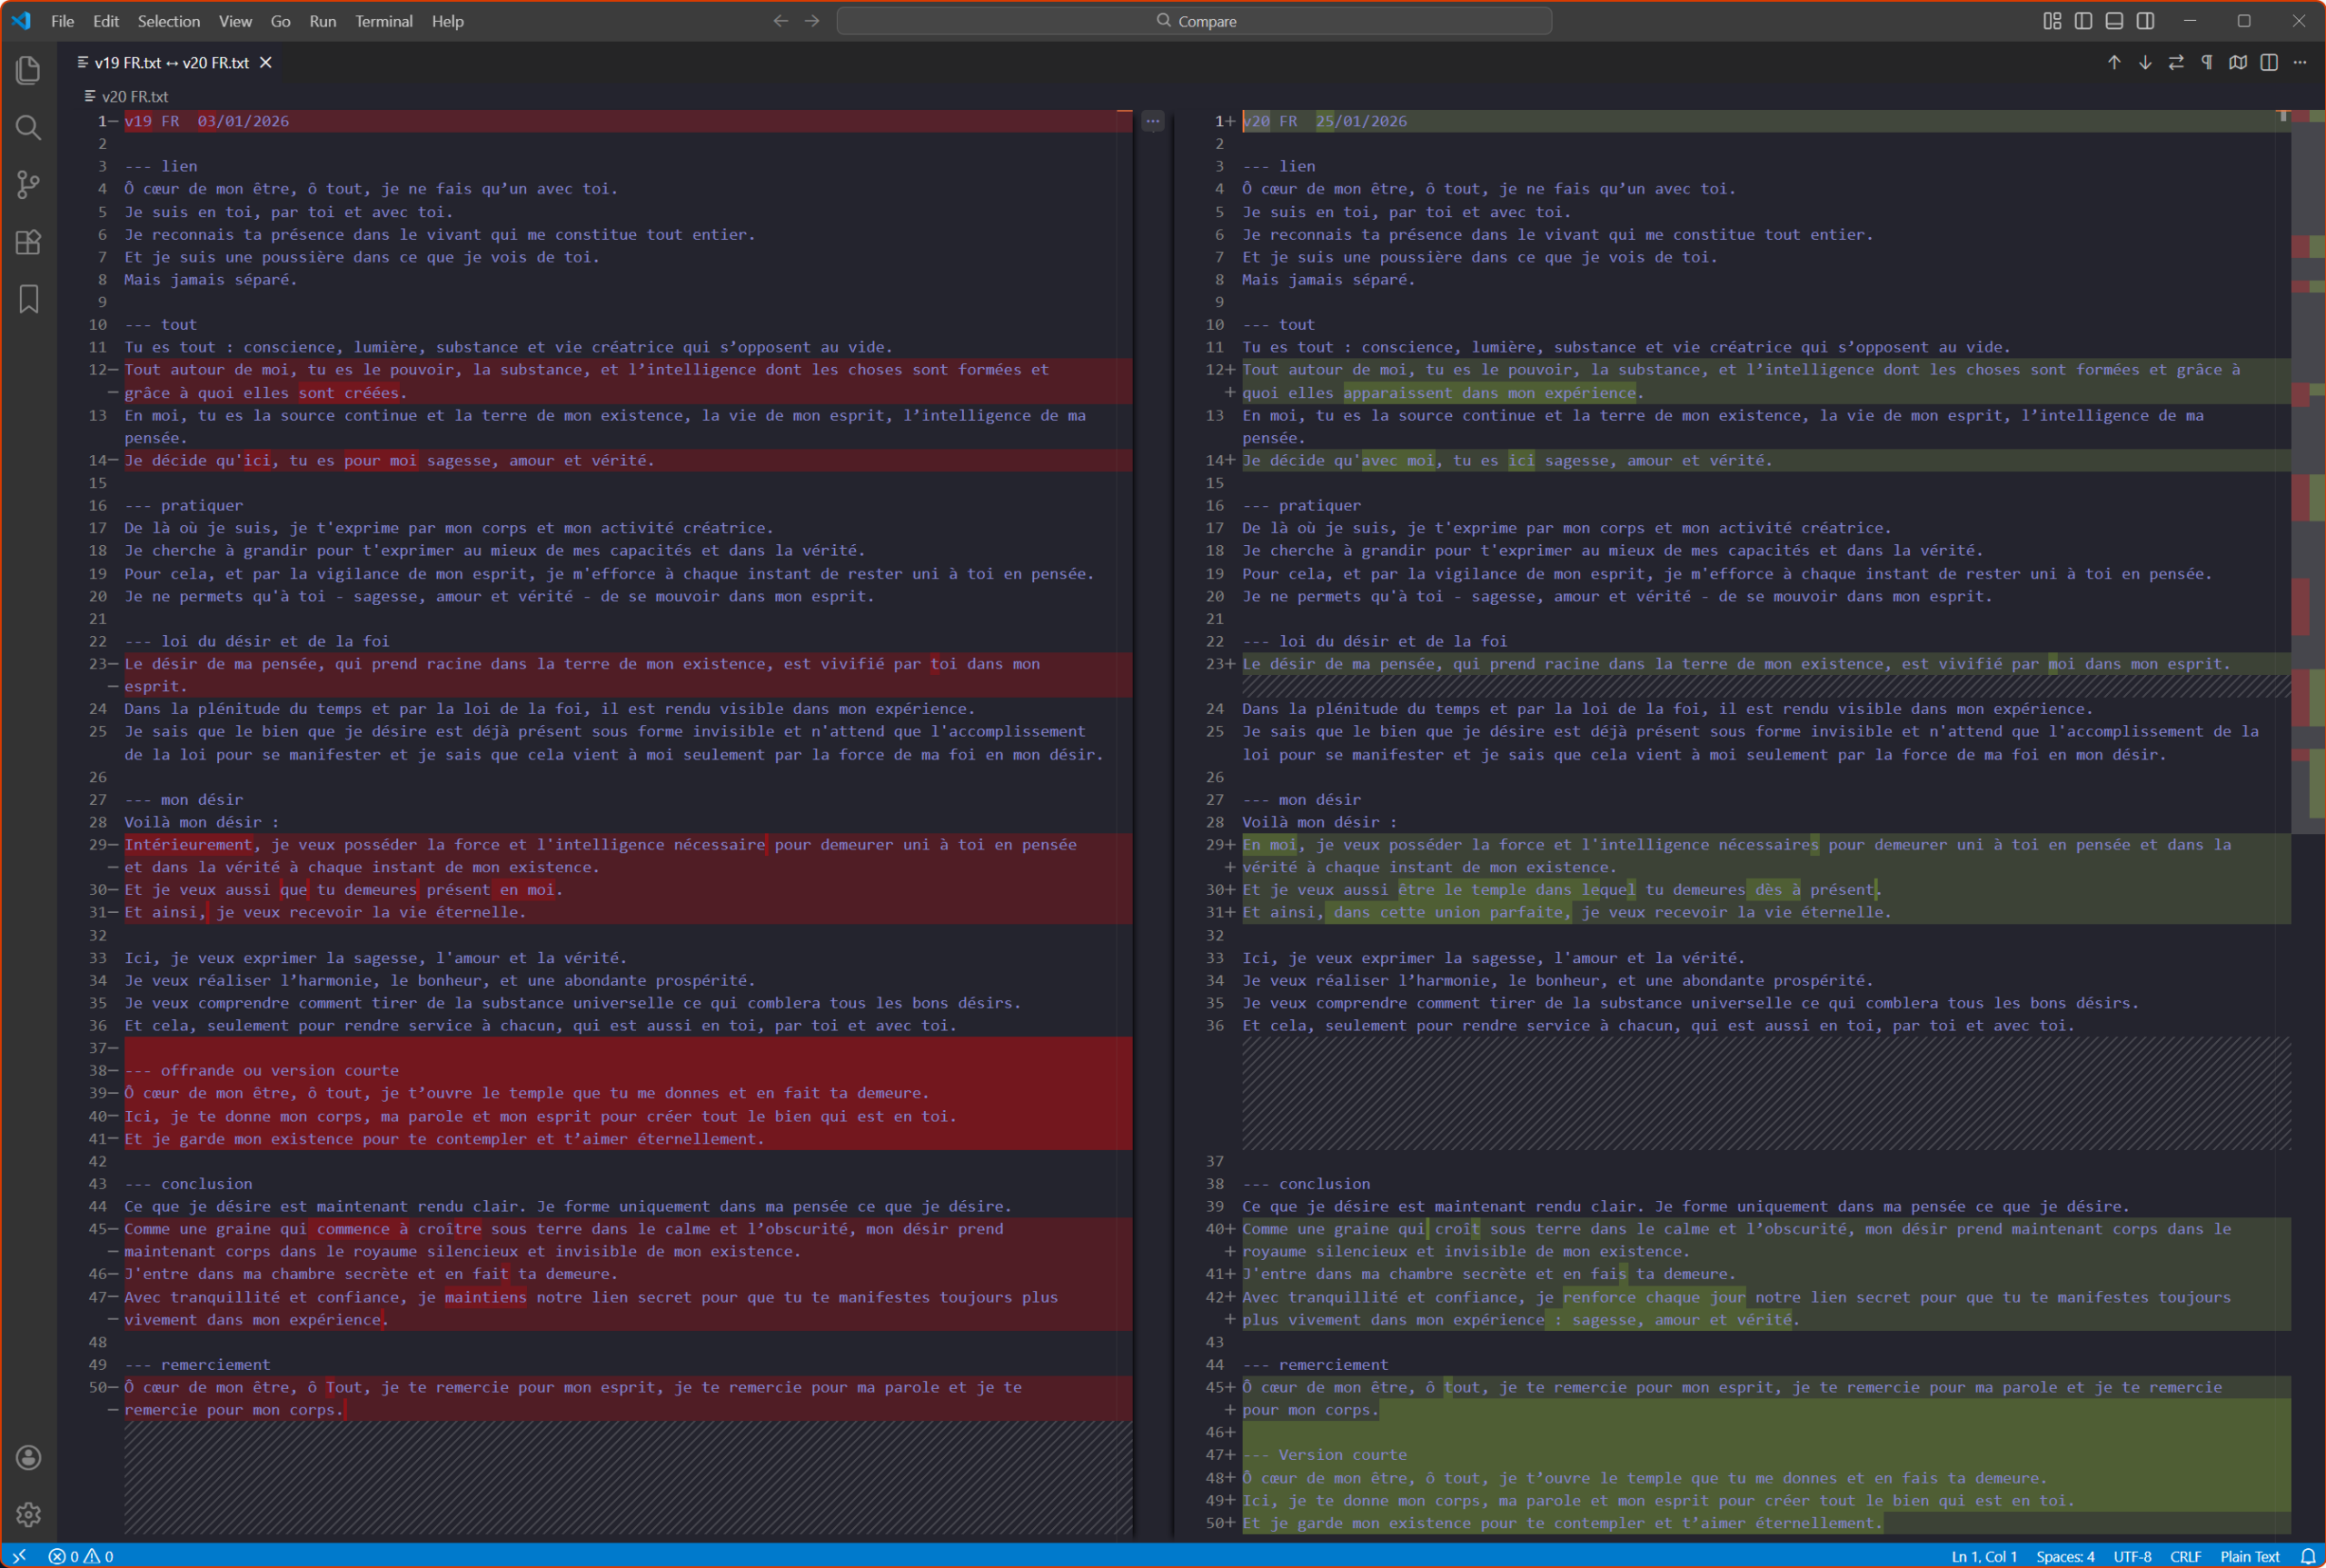Viewport: 2326px width, 1568px height.
Task: Open the Extensions view
Action: pyautogui.click(x=28, y=242)
